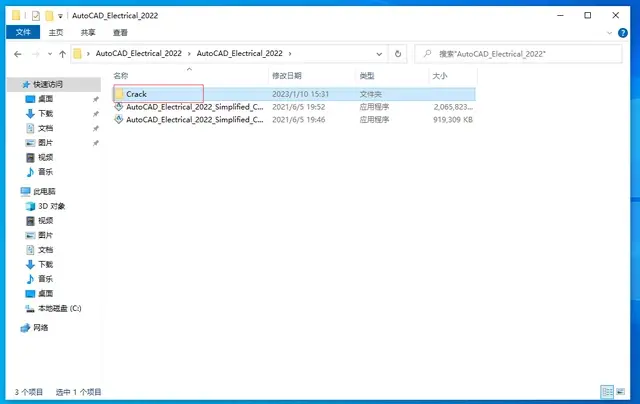The width and height of the screenshot is (640, 404).
Task: Click the Crack folder modified date 2023/1/10 15:31
Action: click(x=300, y=94)
